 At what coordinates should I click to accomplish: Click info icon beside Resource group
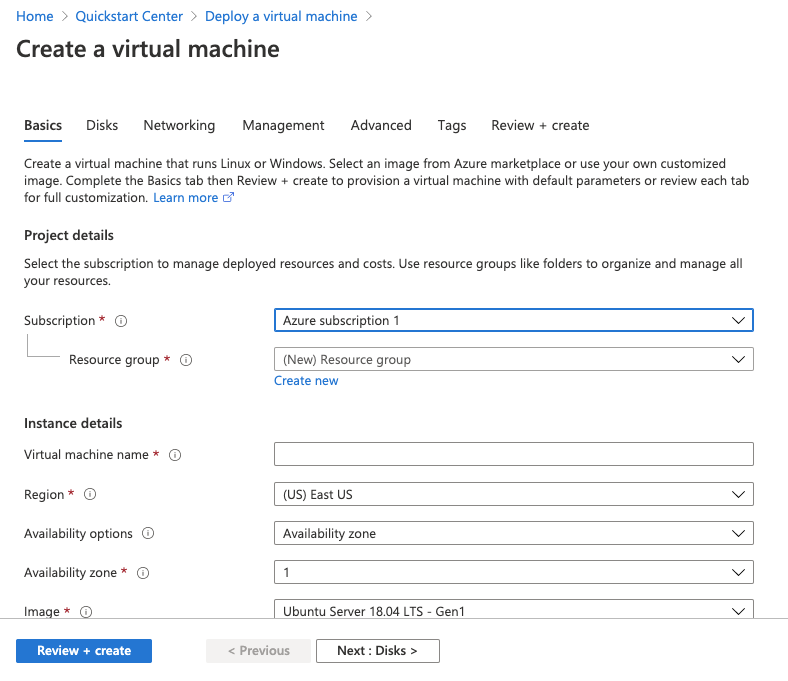pyautogui.click(x=185, y=360)
